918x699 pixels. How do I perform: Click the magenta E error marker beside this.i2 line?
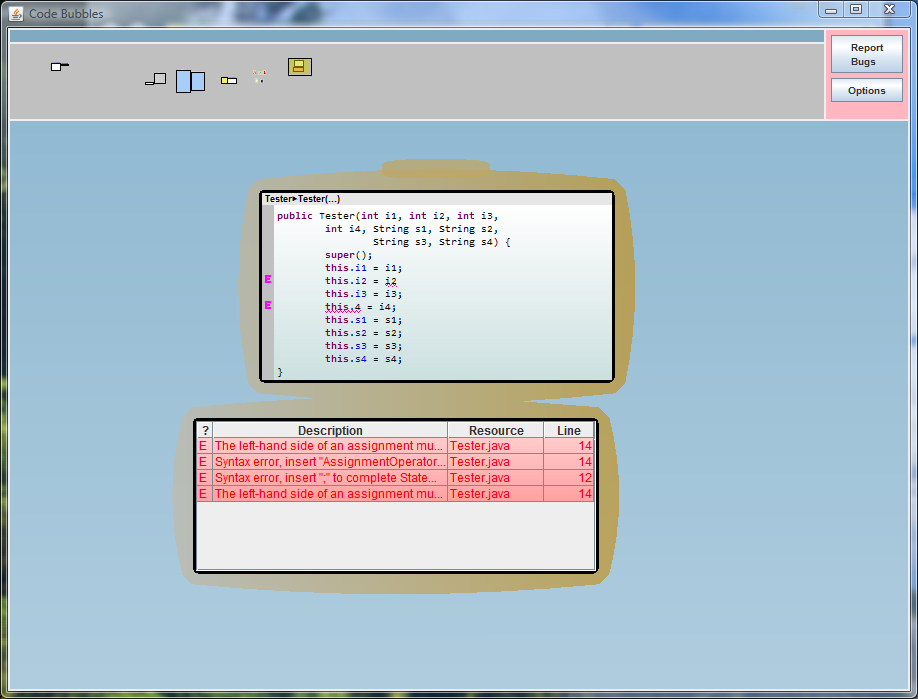pos(268,280)
